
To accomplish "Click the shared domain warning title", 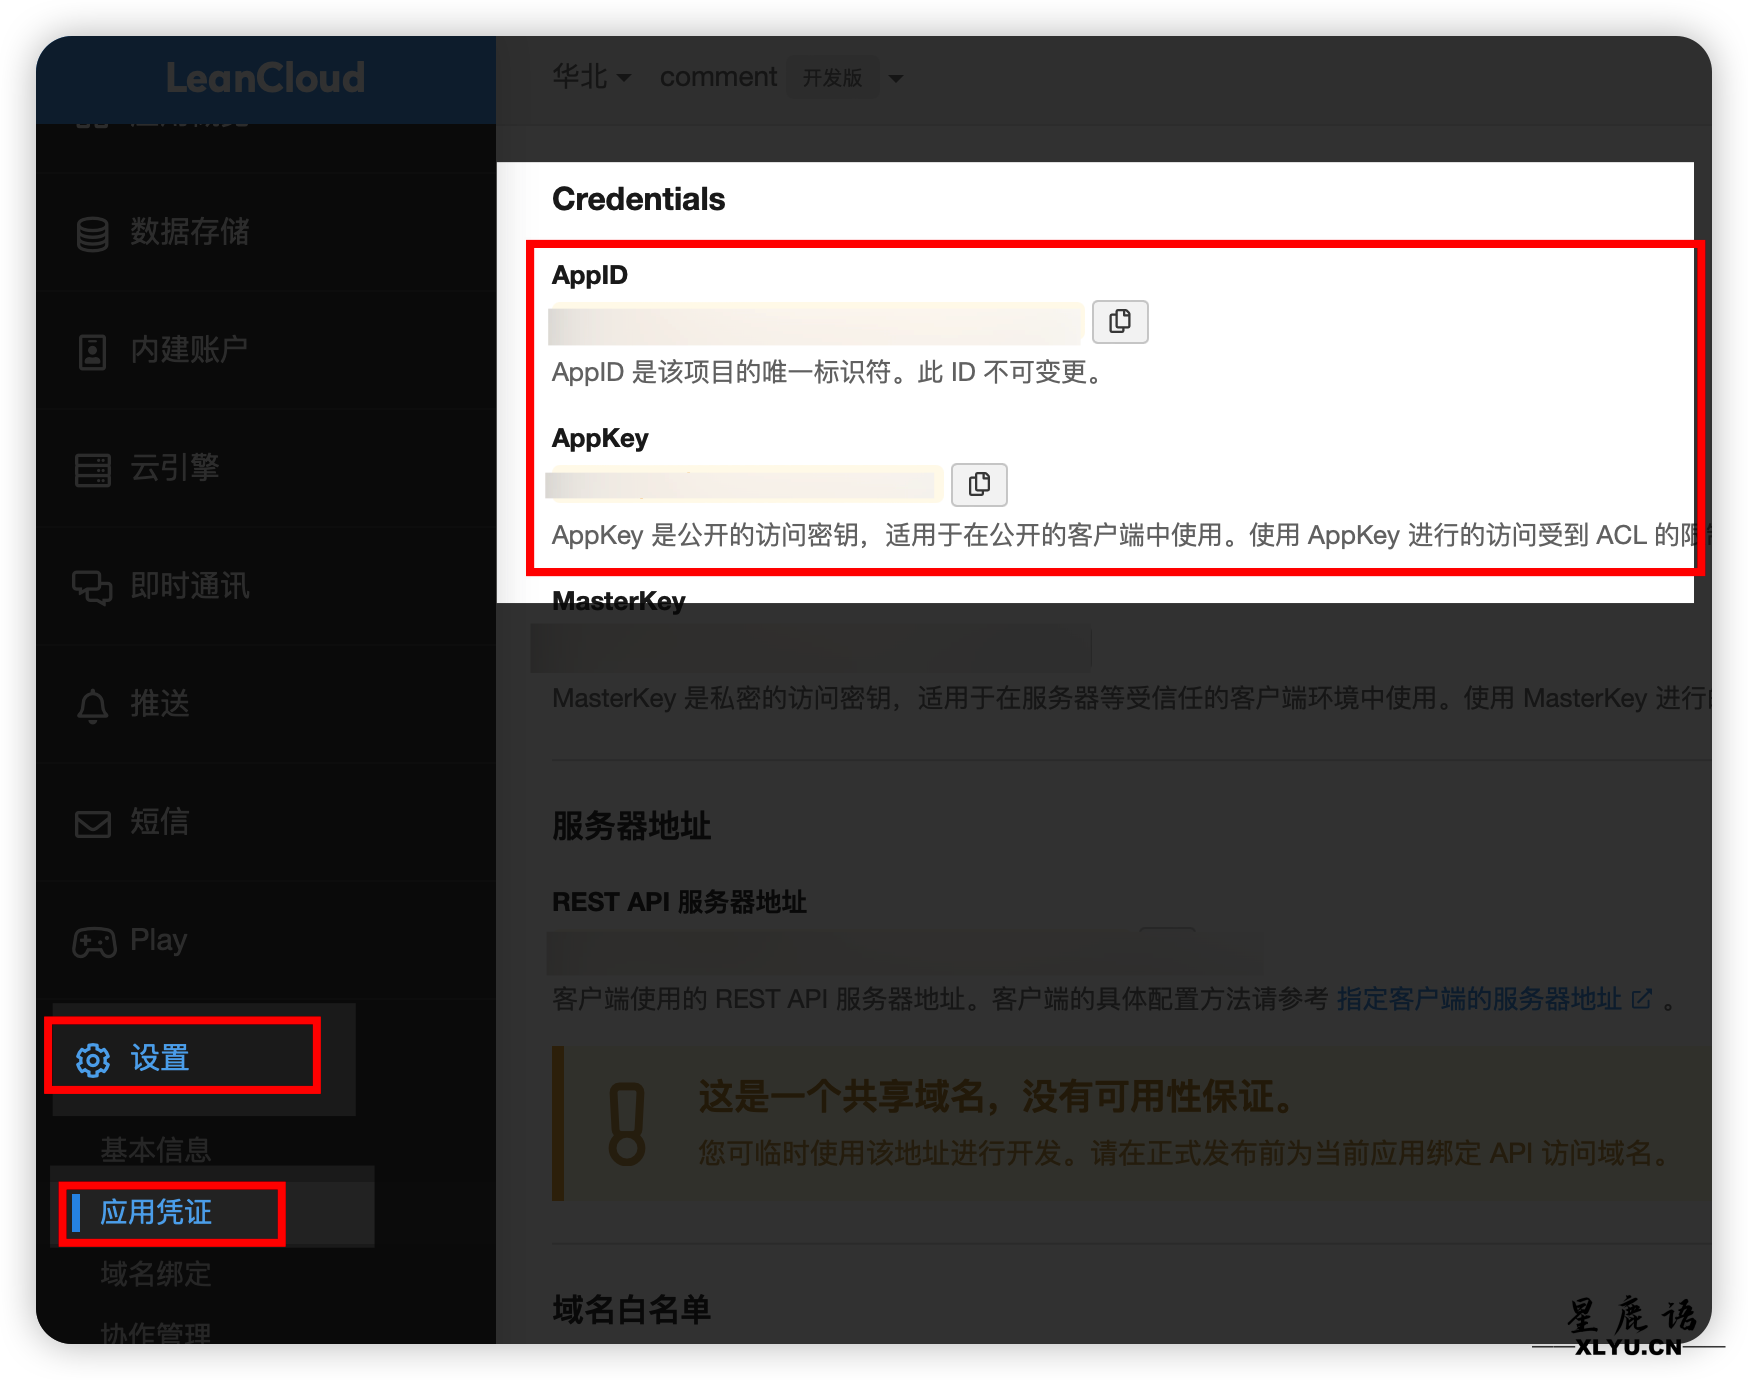I will tap(997, 1097).
